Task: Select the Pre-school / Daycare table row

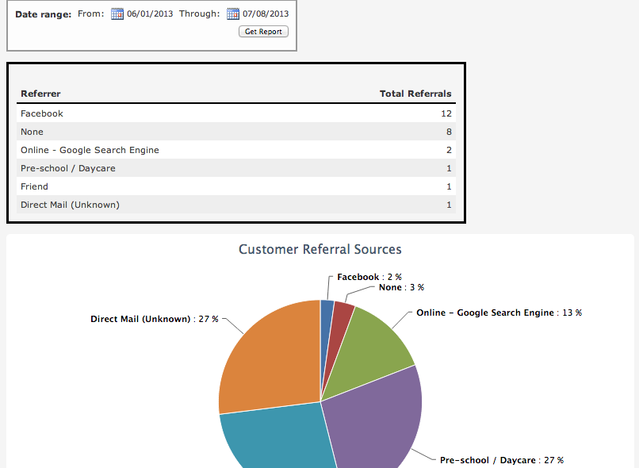Action: (x=236, y=168)
